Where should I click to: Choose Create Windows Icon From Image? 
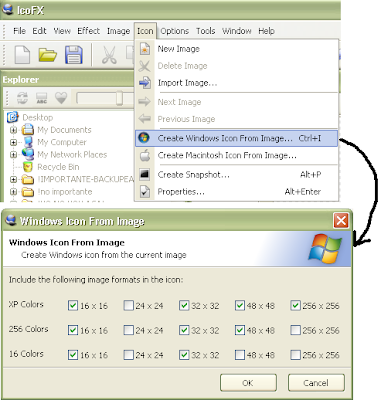(x=237, y=138)
